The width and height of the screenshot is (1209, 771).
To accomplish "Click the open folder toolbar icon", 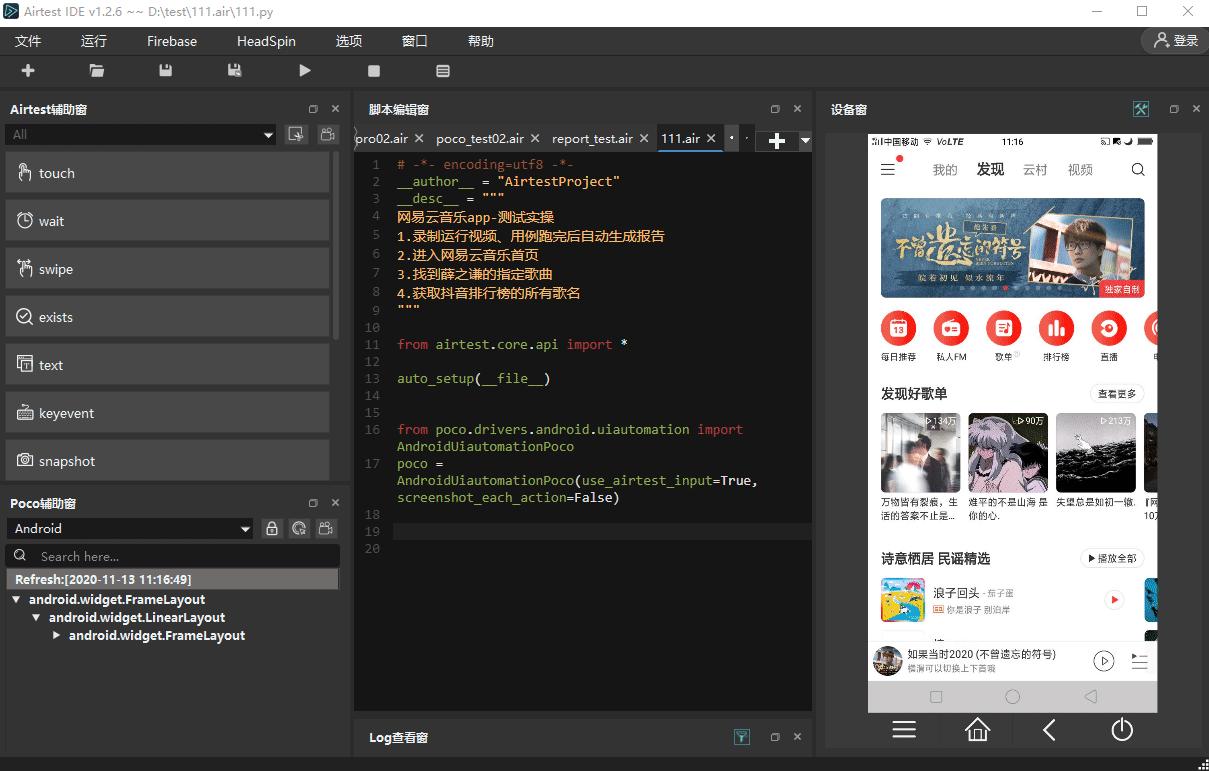I will coord(97,71).
